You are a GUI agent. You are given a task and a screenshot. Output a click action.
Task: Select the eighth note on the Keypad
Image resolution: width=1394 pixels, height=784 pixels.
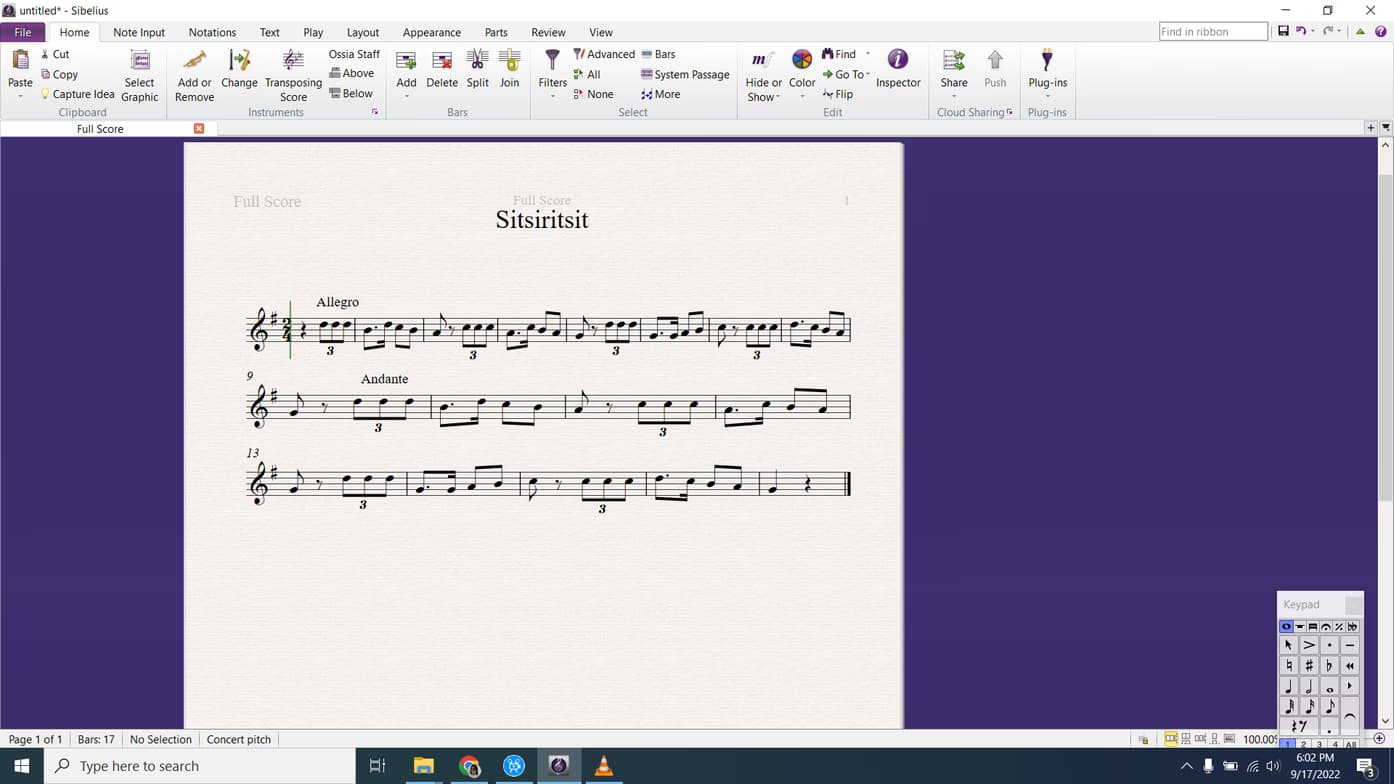1331,706
